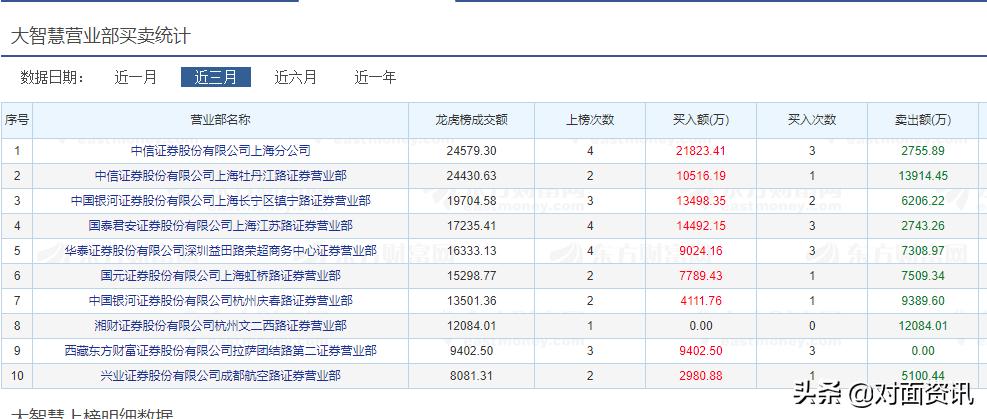Select the 24430.63 turnover cell

471,176
